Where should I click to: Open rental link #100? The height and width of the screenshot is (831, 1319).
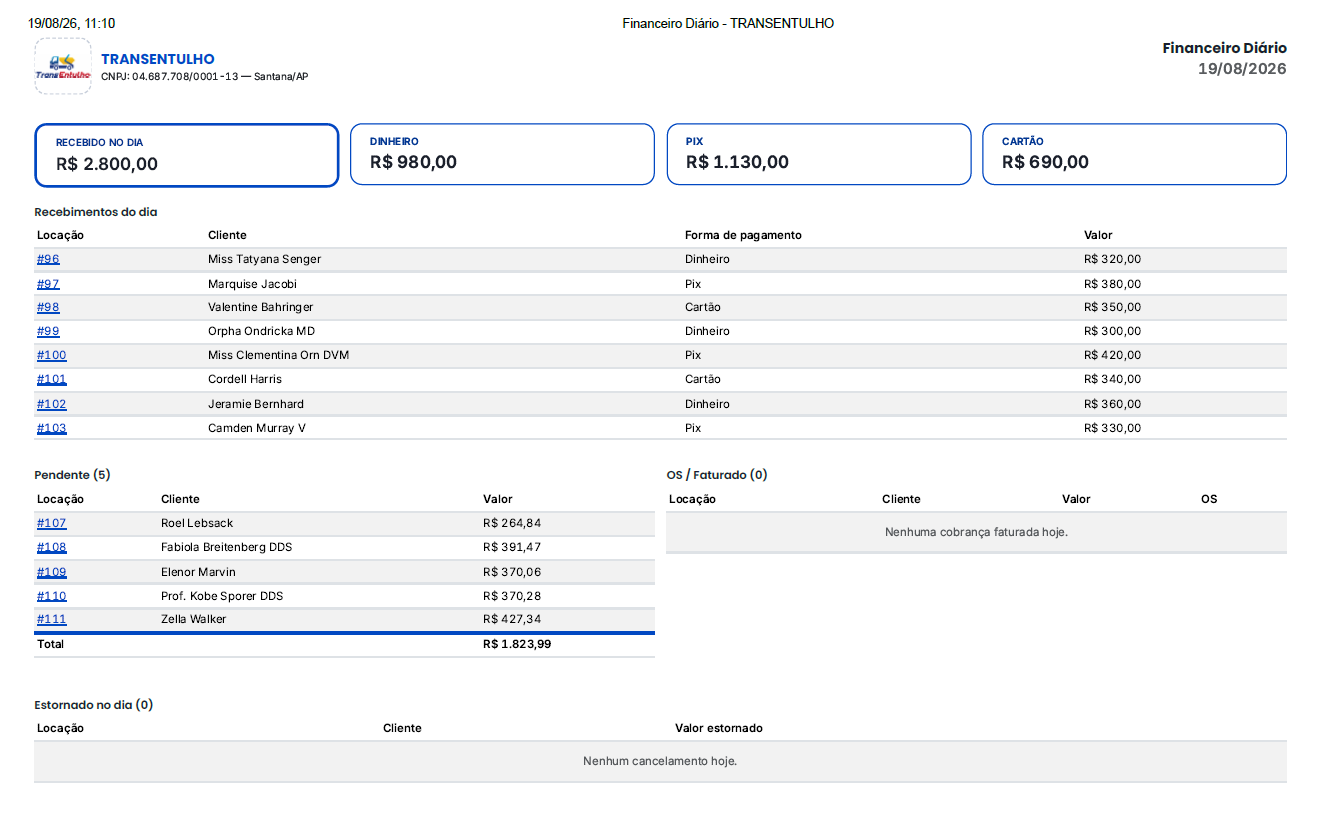[x=52, y=355]
